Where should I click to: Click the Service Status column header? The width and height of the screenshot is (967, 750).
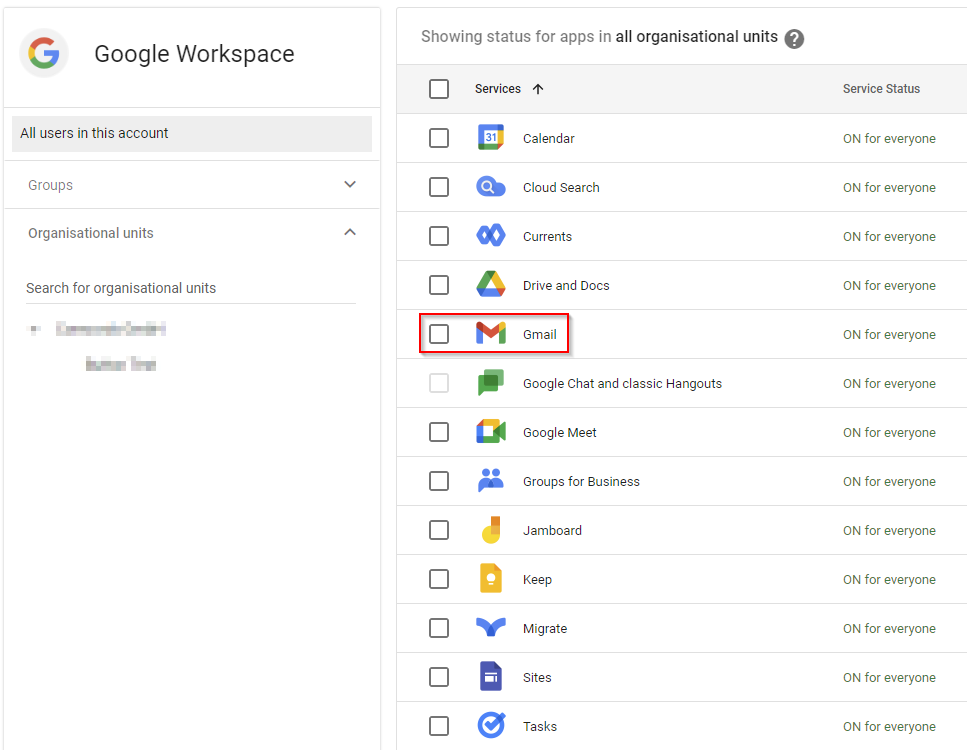881,89
